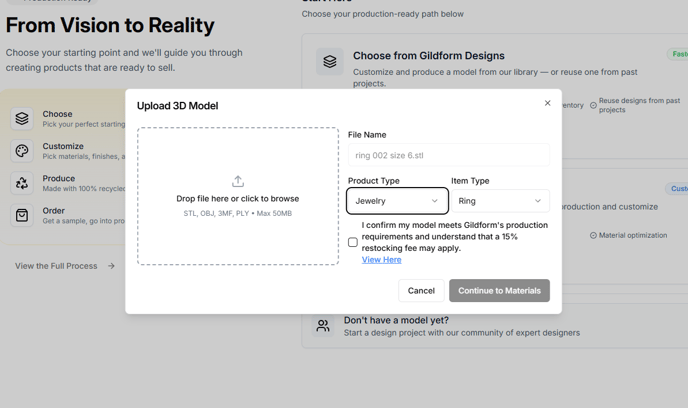
Task: Click the Choose step layers icon
Action: [x=22, y=118]
